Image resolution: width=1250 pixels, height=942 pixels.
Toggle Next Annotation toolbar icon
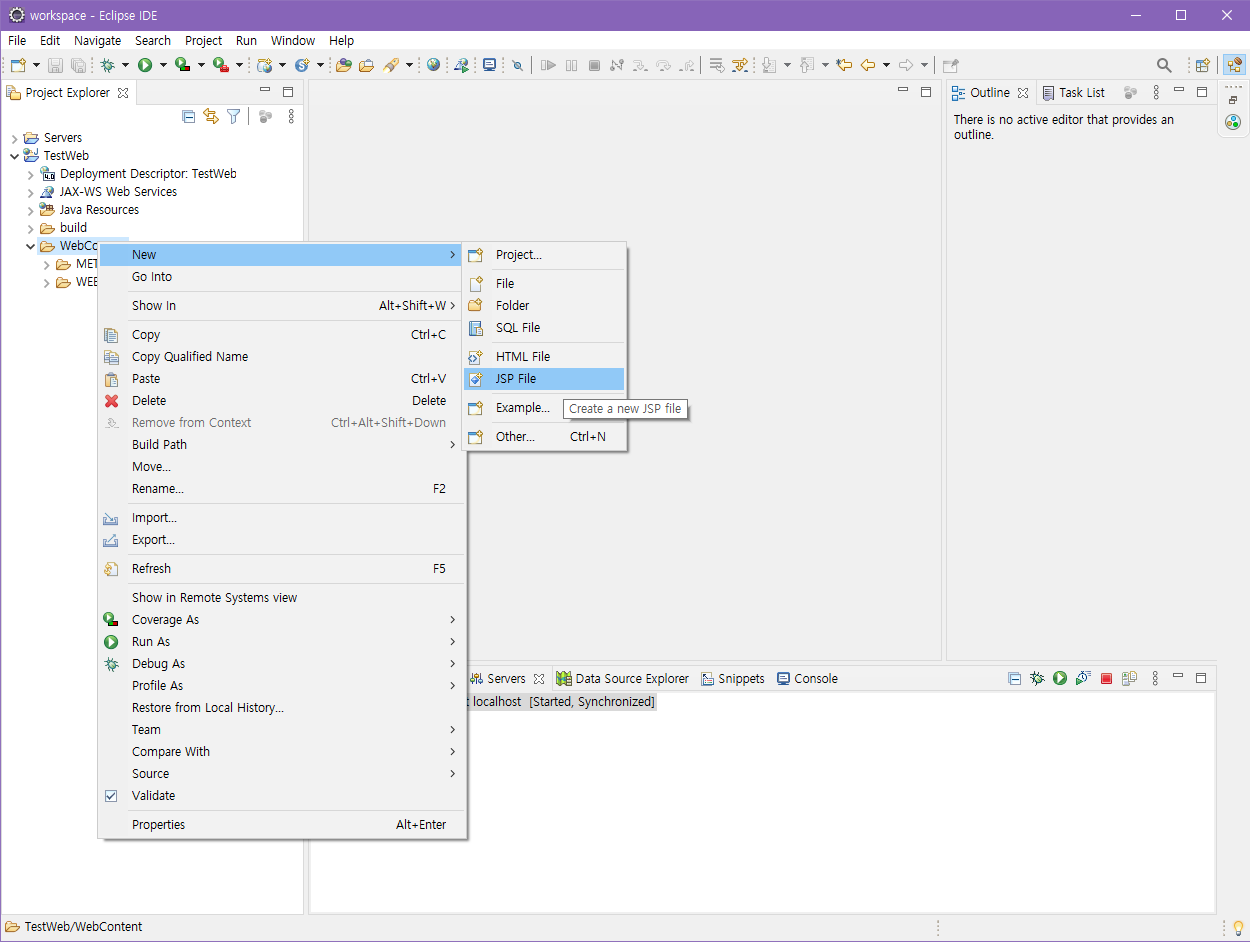tap(768, 65)
